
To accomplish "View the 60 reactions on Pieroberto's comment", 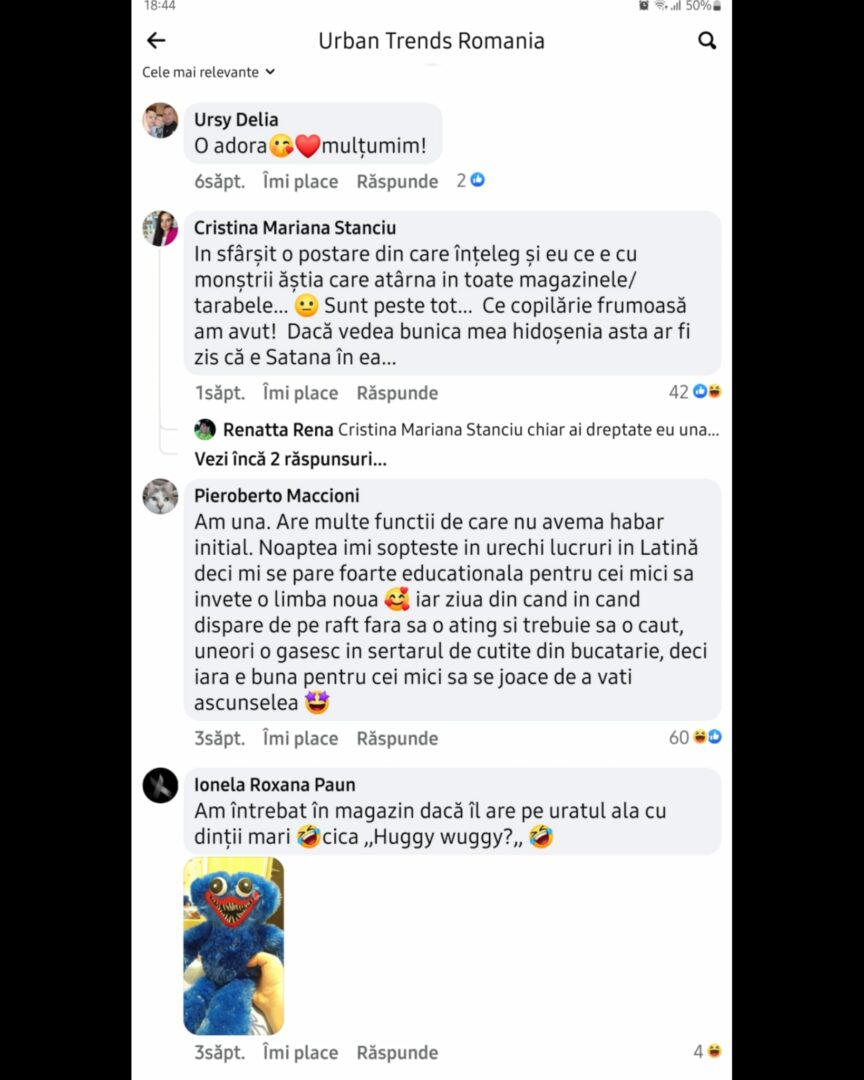I will (x=695, y=738).
